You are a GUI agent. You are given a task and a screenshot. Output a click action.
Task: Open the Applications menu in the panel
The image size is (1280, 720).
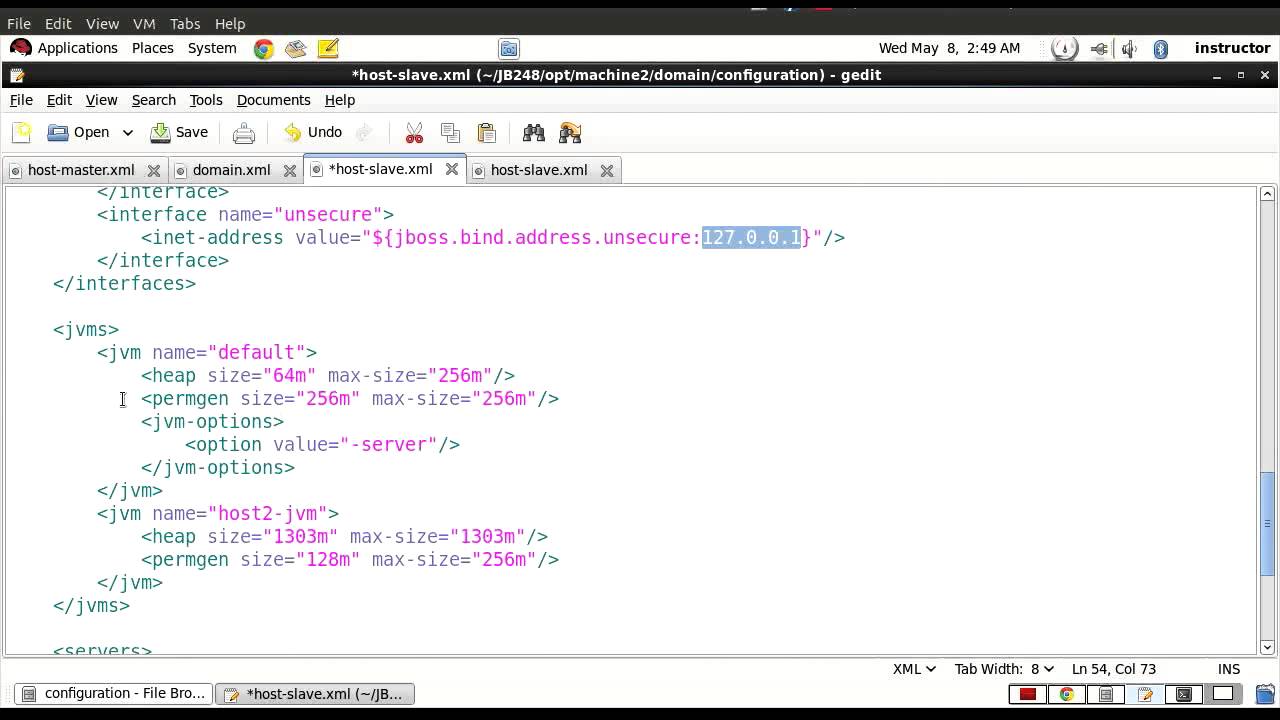pyautogui.click(x=64, y=48)
